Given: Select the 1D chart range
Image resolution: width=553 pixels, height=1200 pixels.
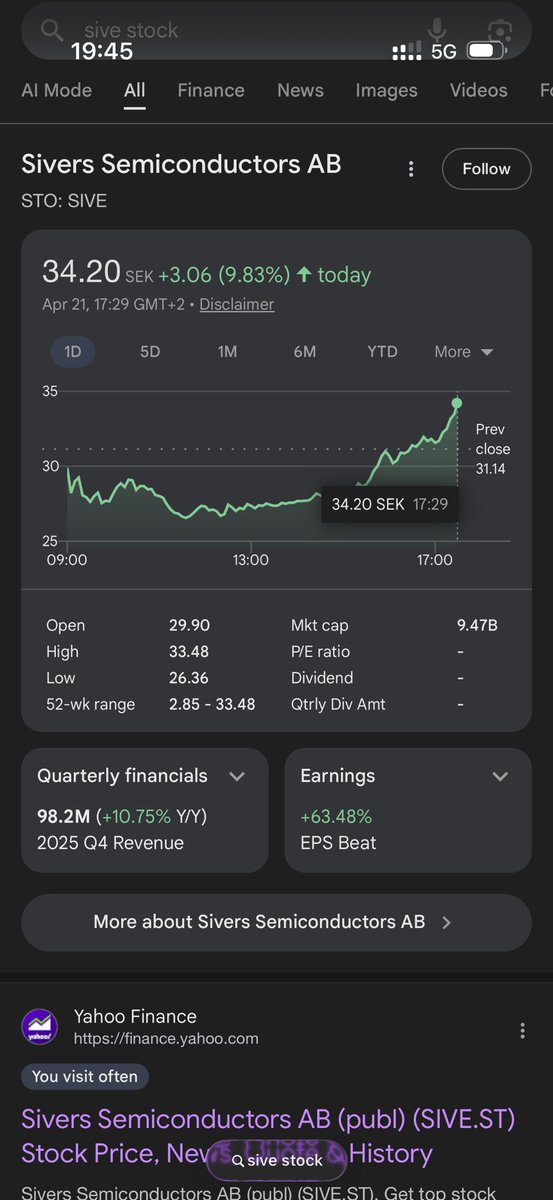Looking at the screenshot, I should pyautogui.click(x=73, y=351).
